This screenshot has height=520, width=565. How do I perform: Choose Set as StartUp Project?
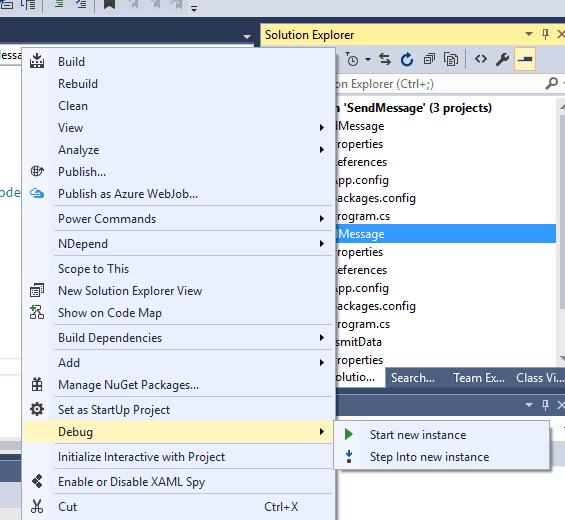[x=178, y=410]
